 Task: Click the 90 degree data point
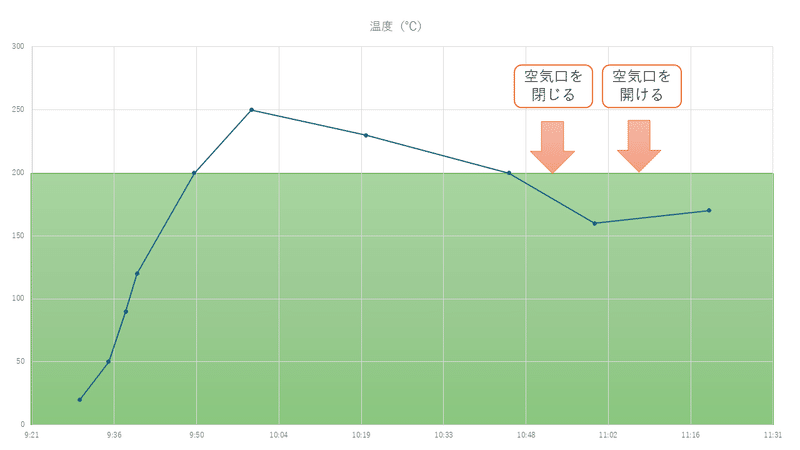pyautogui.click(x=126, y=311)
